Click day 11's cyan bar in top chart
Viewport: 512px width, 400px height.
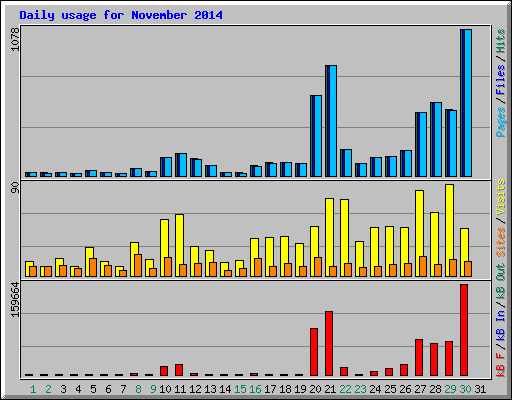click(183, 165)
